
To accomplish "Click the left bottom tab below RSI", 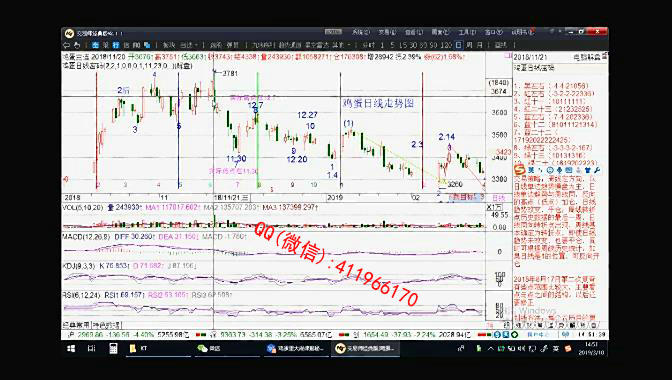I will (76, 325).
